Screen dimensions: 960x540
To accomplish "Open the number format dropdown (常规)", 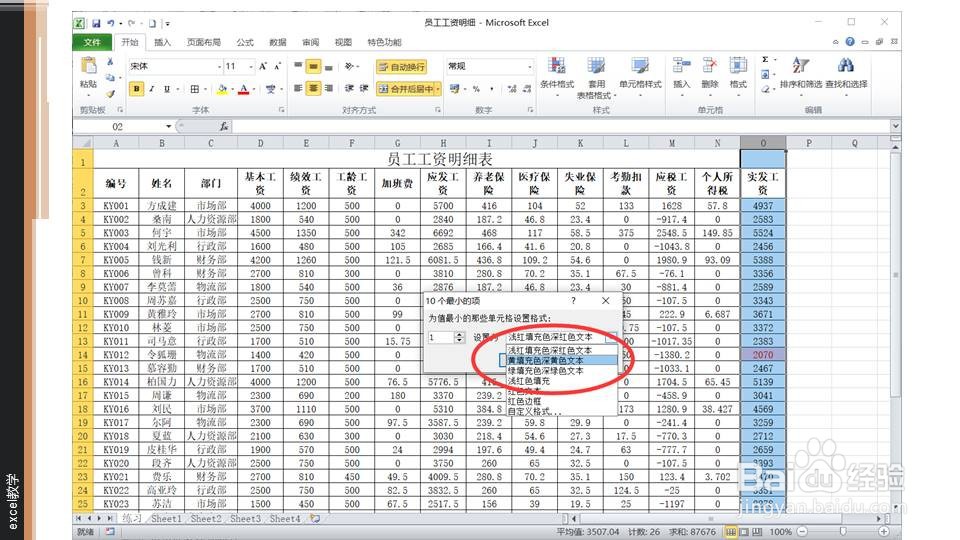I will coord(530,66).
